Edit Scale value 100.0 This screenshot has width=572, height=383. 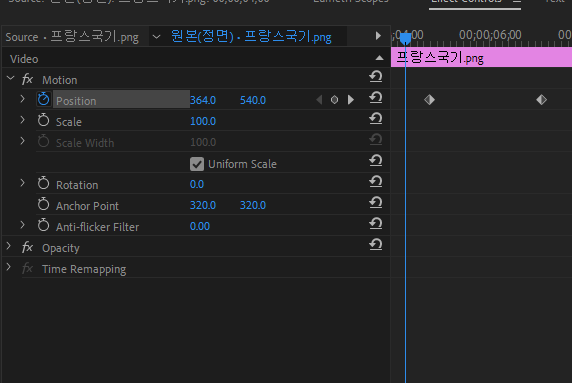[x=203, y=121]
